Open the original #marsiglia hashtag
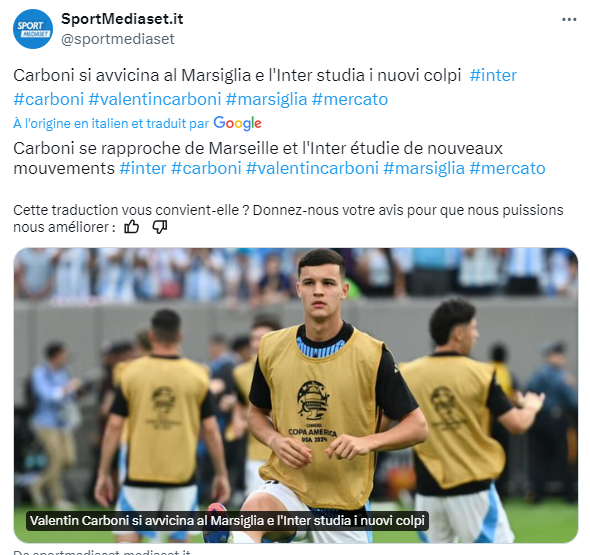The image size is (590, 555). click(x=266, y=99)
